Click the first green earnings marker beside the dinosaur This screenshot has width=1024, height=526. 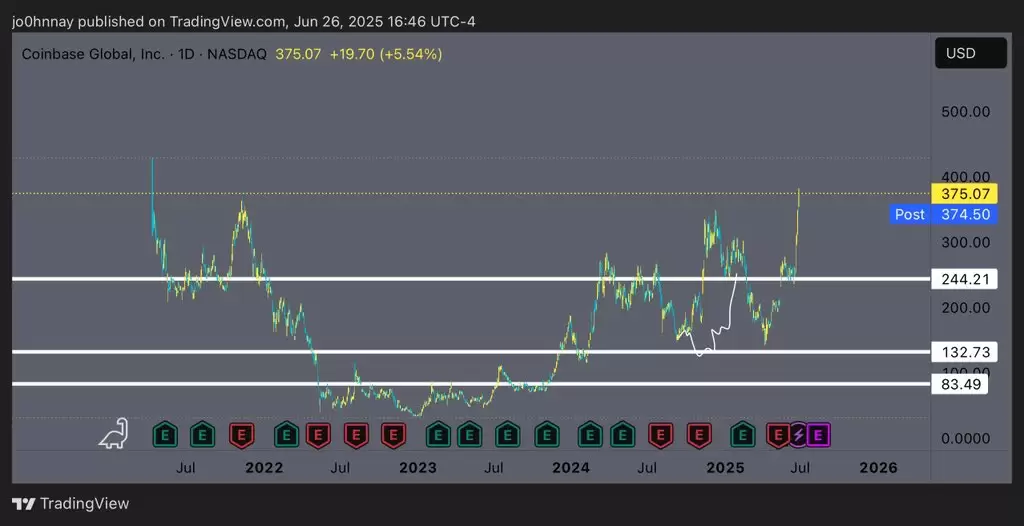coord(165,435)
